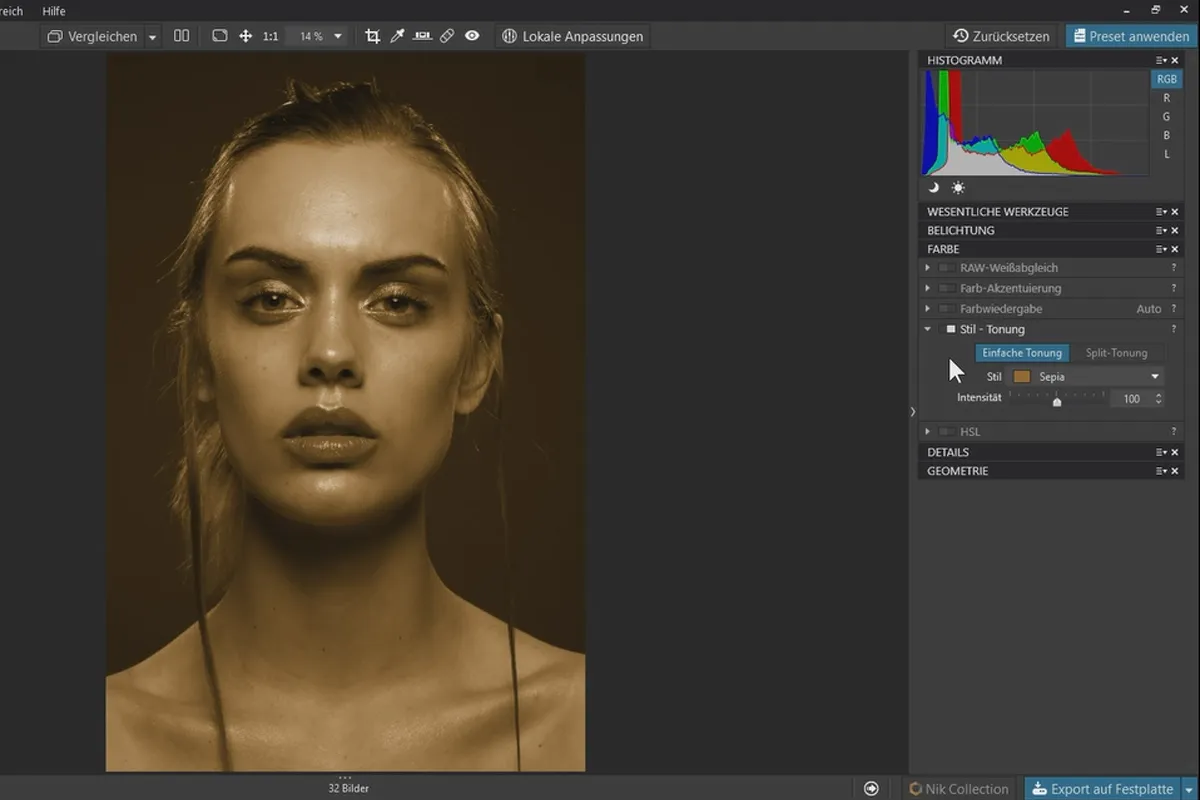
Task: Switch to Split-Tonung tab
Action: 1116,353
